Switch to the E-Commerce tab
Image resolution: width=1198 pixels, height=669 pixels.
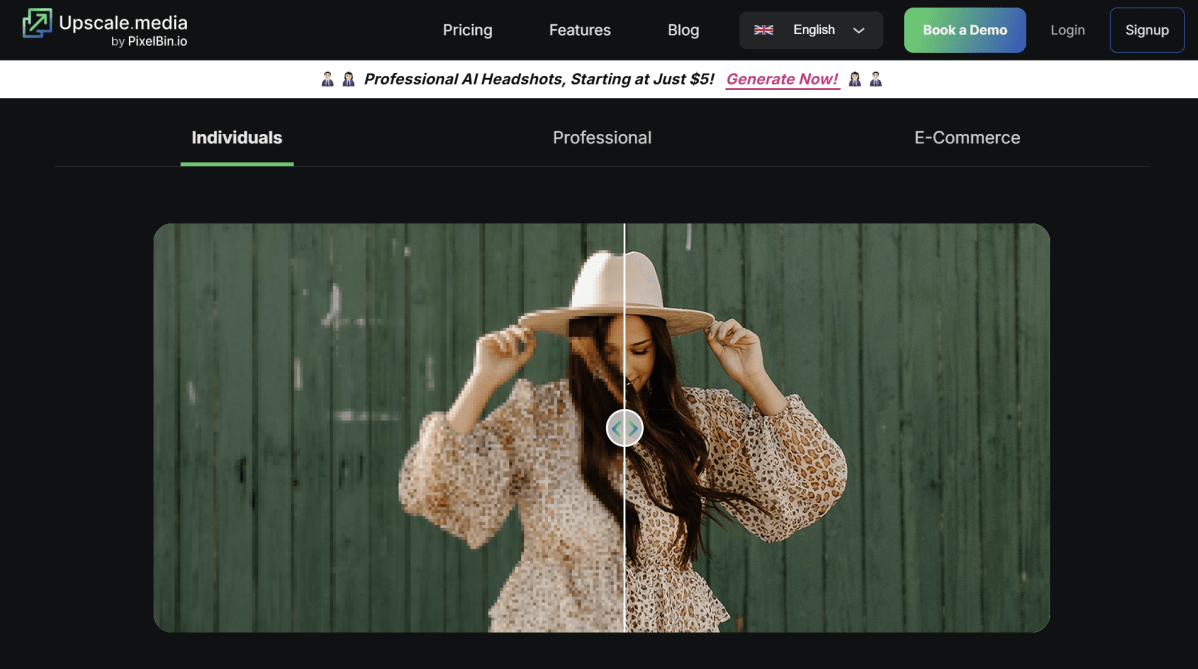tap(967, 138)
